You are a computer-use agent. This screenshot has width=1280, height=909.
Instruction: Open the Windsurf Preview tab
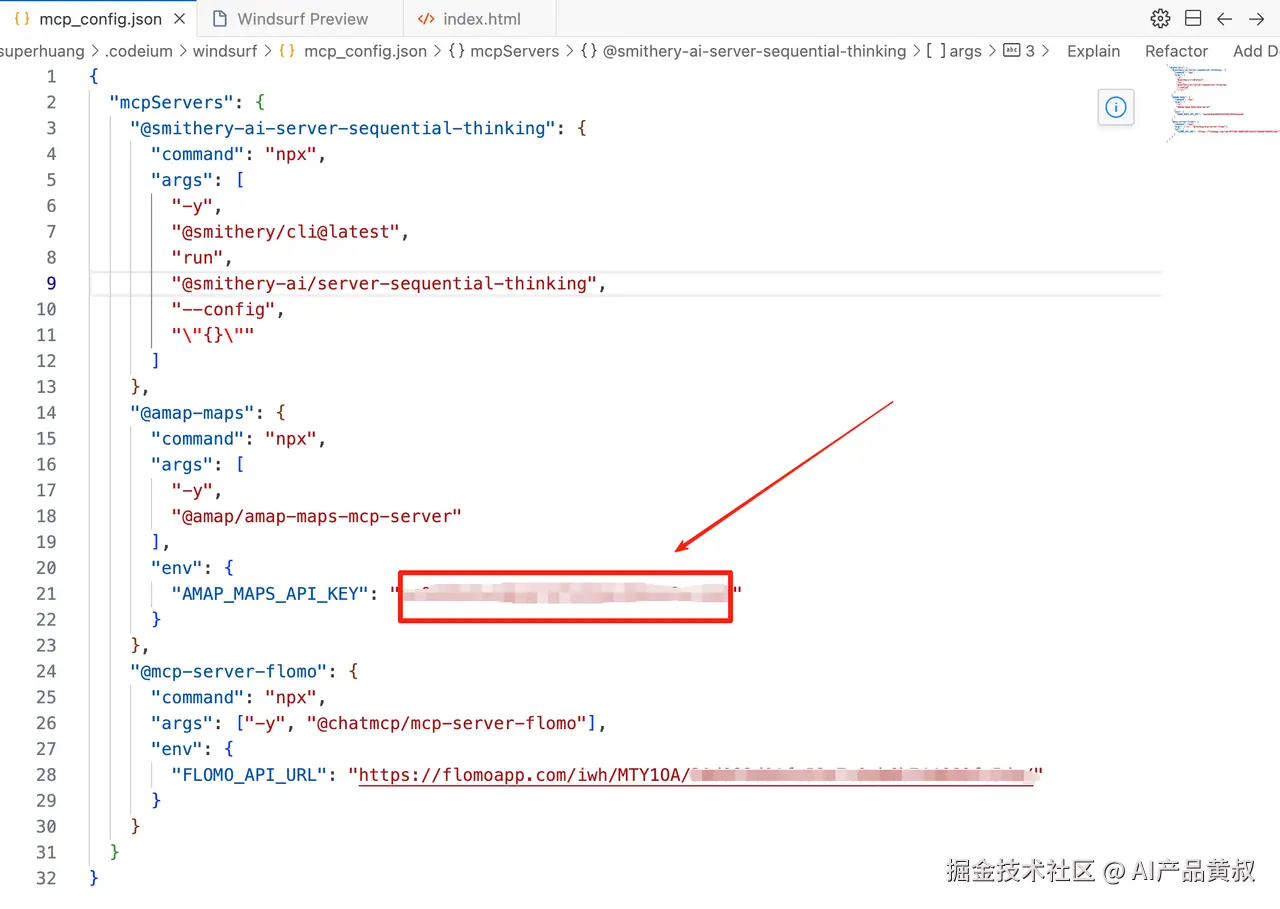pyautogui.click(x=302, y=19)
